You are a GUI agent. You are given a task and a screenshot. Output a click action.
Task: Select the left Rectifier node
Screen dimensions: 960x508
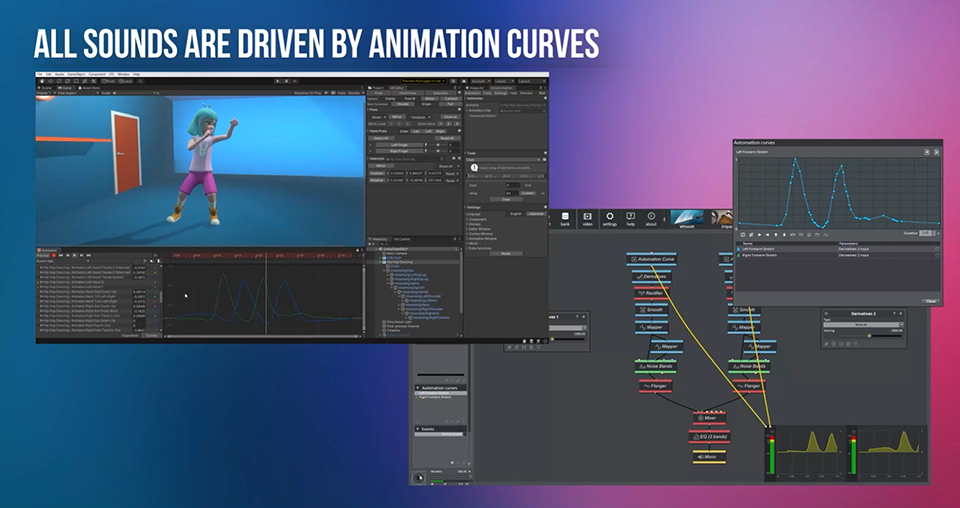(651, 293)
